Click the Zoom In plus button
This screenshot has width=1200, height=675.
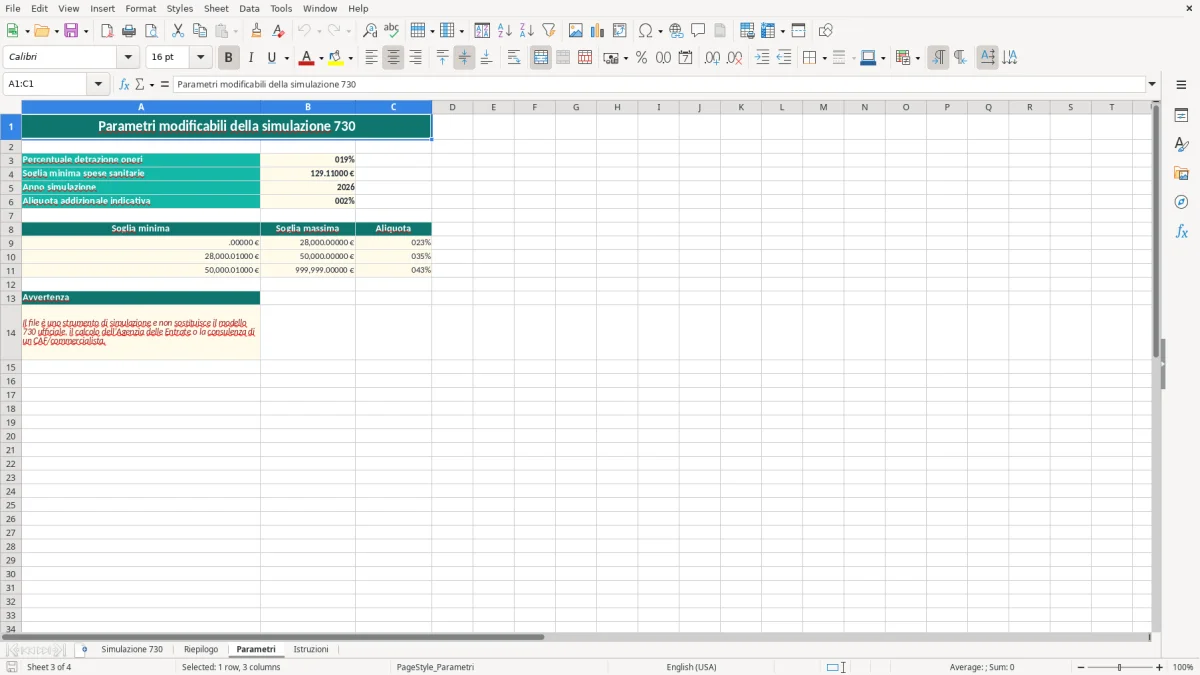1160,667
